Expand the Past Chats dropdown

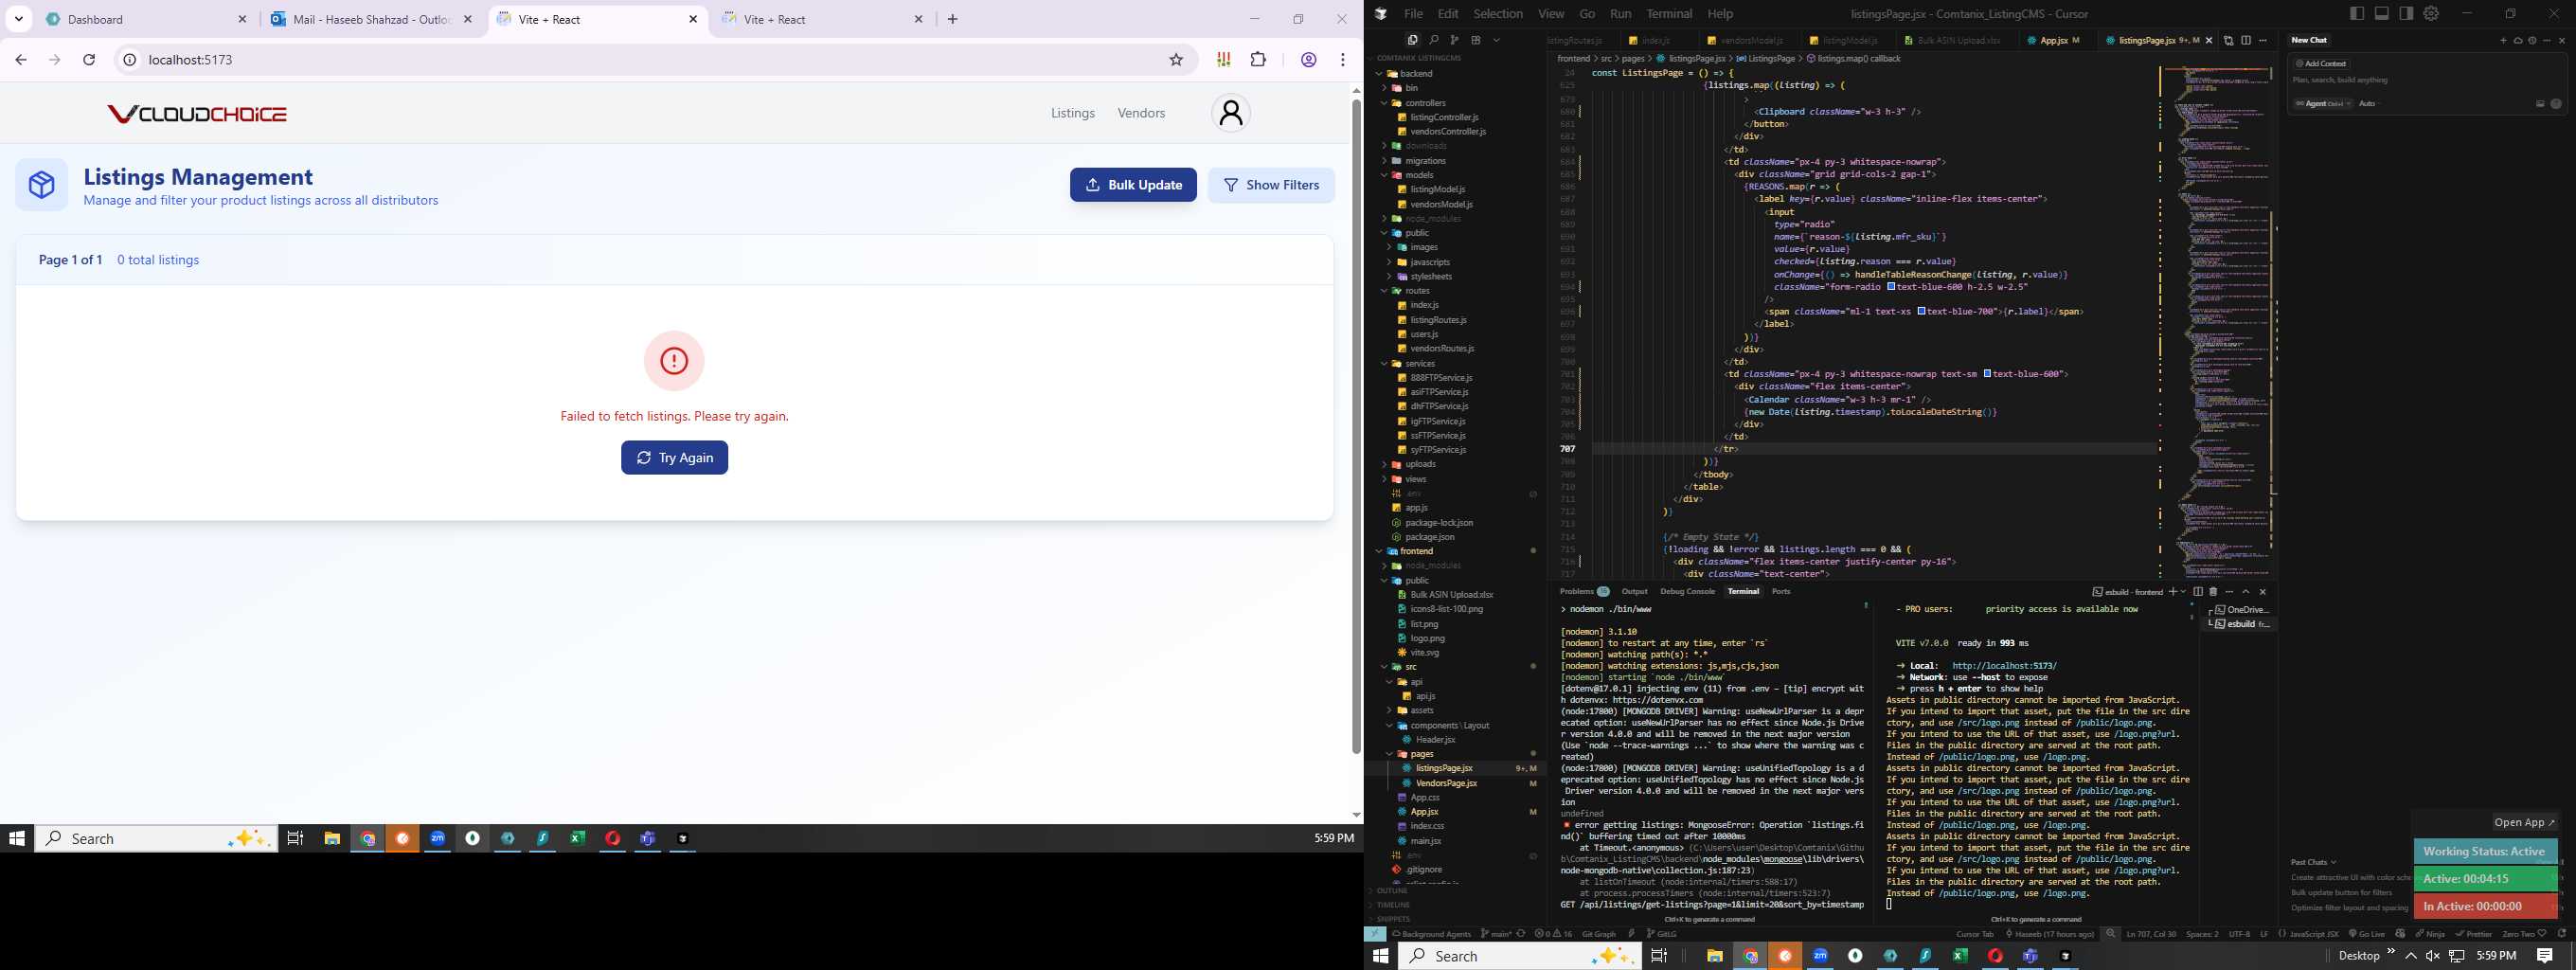2314,862
